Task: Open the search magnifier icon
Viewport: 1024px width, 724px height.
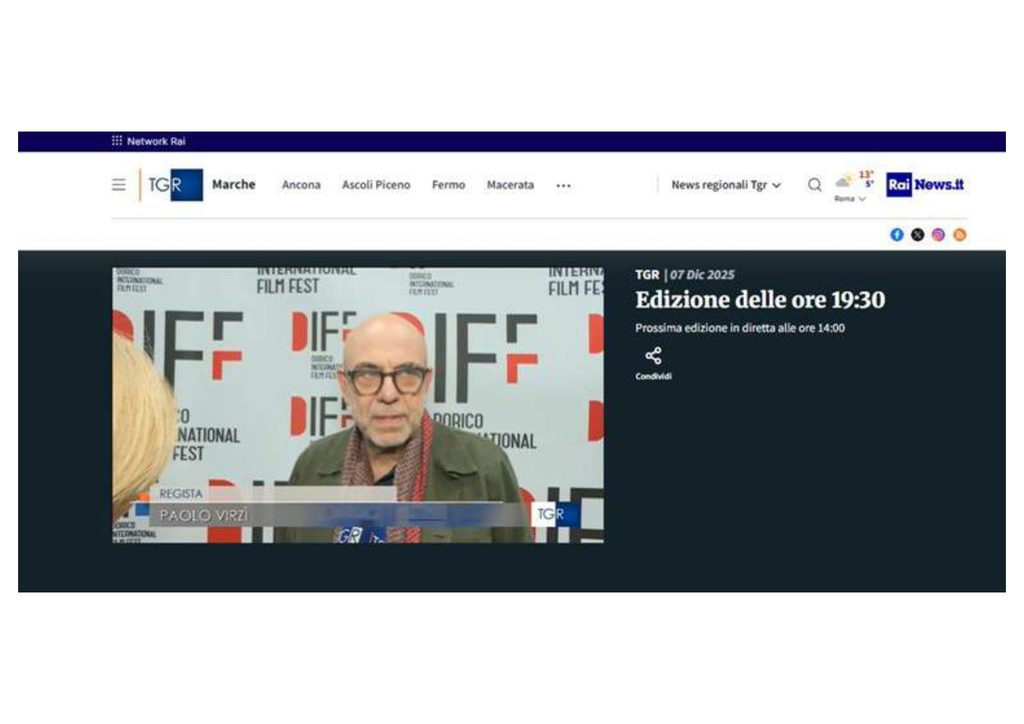Action: (814, 185)
